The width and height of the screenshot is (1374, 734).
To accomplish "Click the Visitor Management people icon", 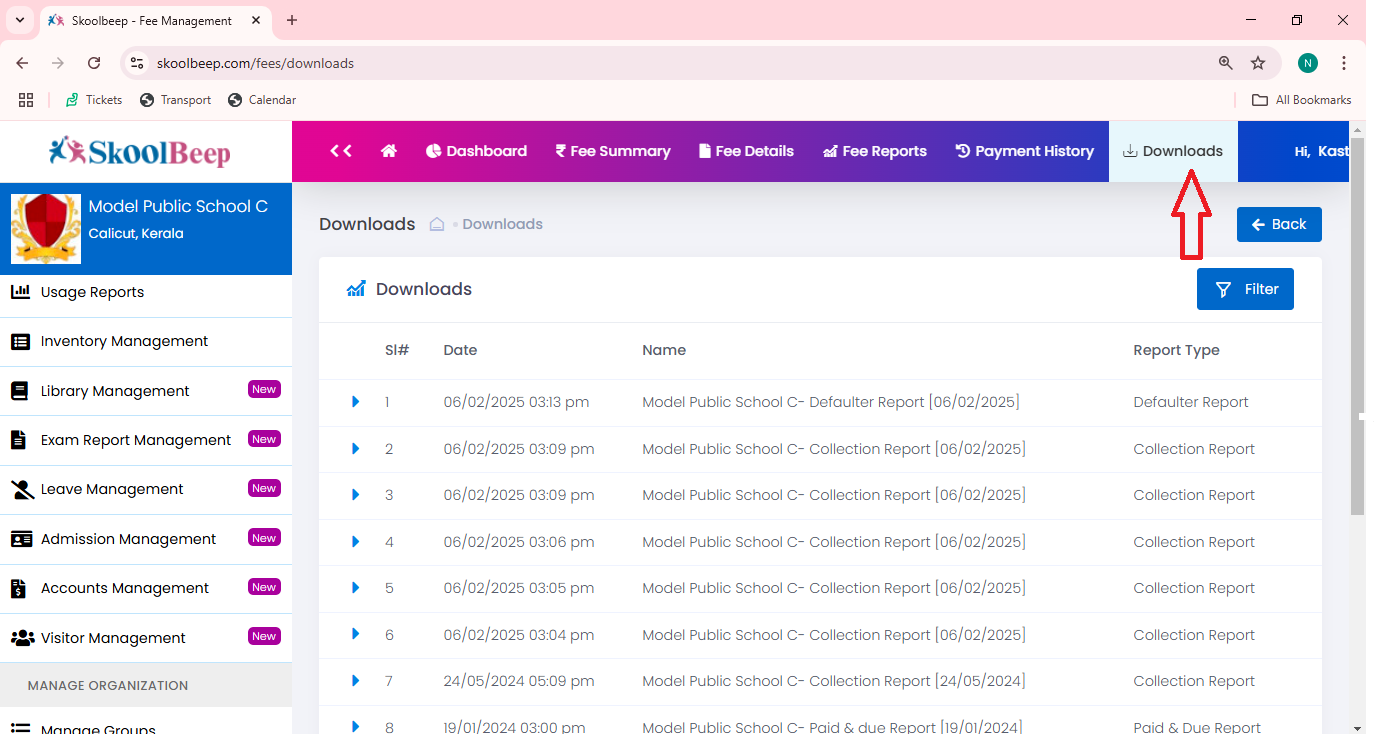I will click(22, 638).
